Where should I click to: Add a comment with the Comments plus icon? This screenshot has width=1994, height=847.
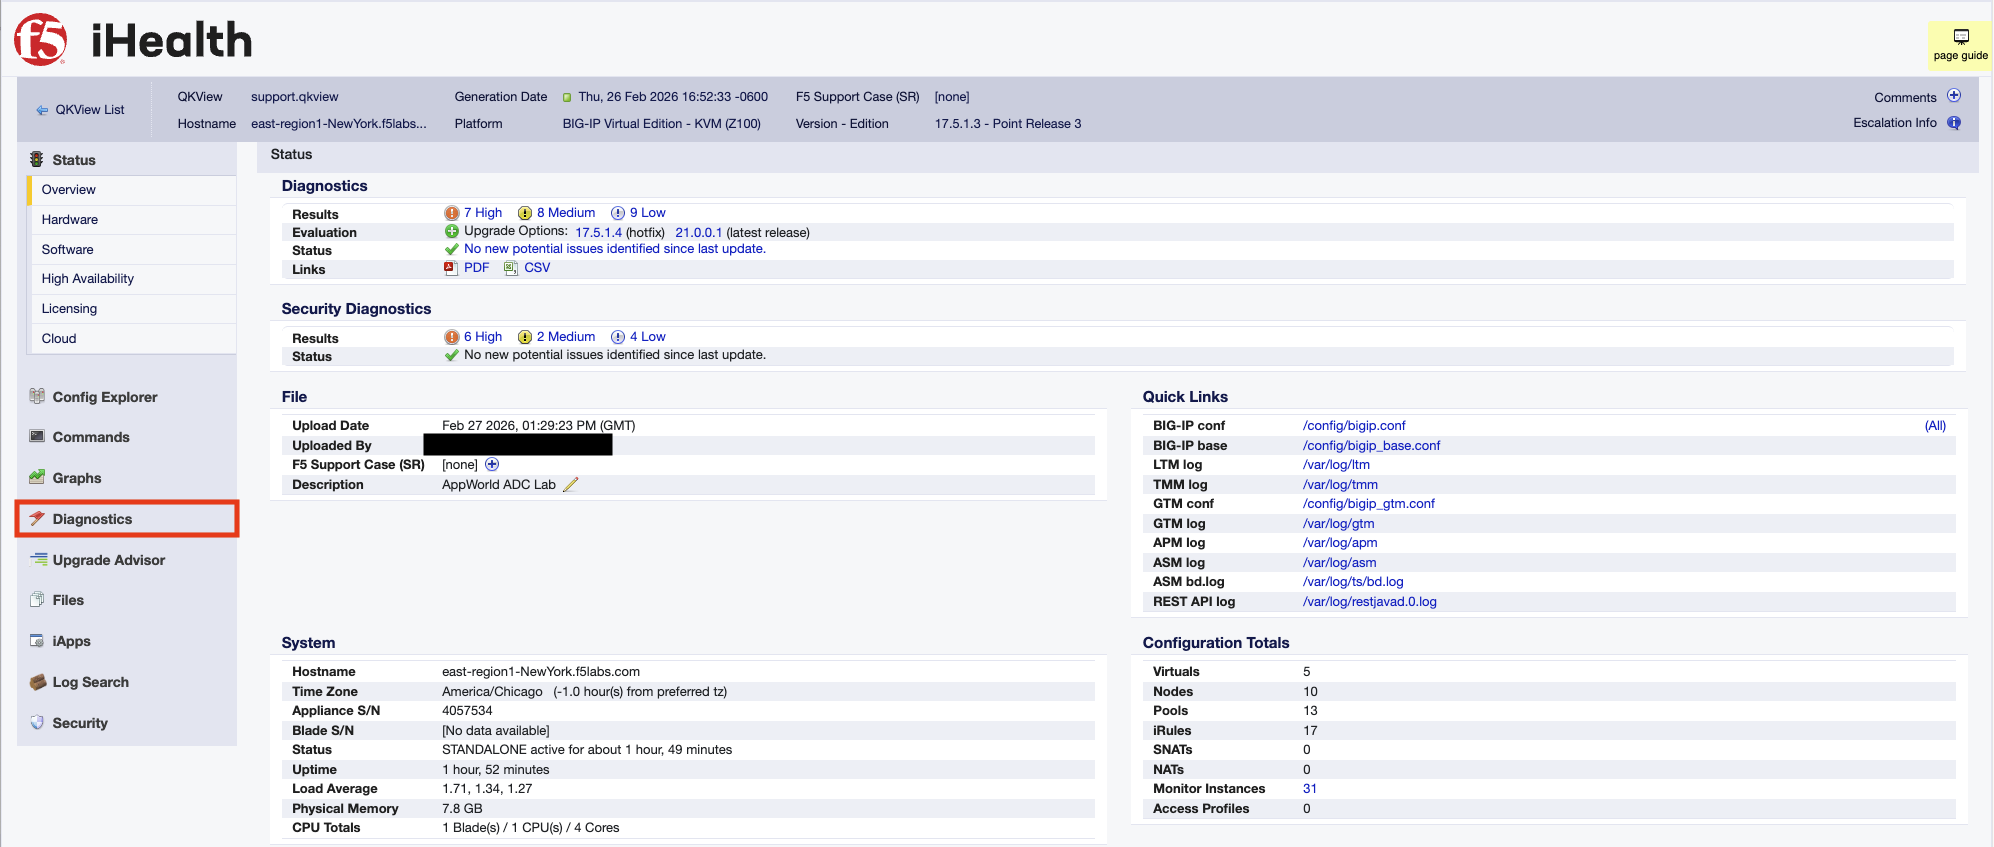(x=1954, y=96)
